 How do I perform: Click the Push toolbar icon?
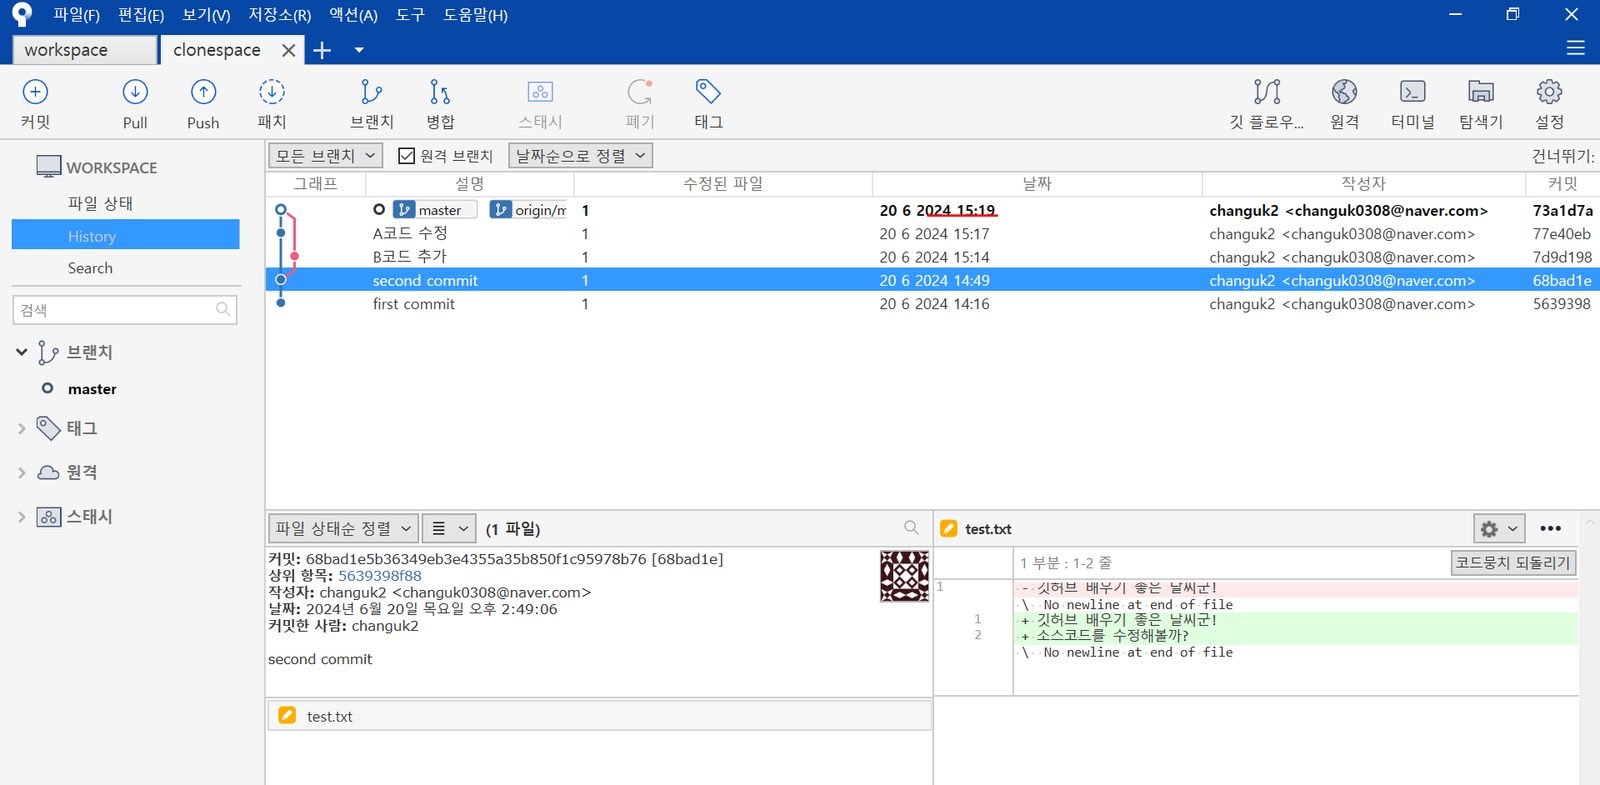tap(203, 92)
